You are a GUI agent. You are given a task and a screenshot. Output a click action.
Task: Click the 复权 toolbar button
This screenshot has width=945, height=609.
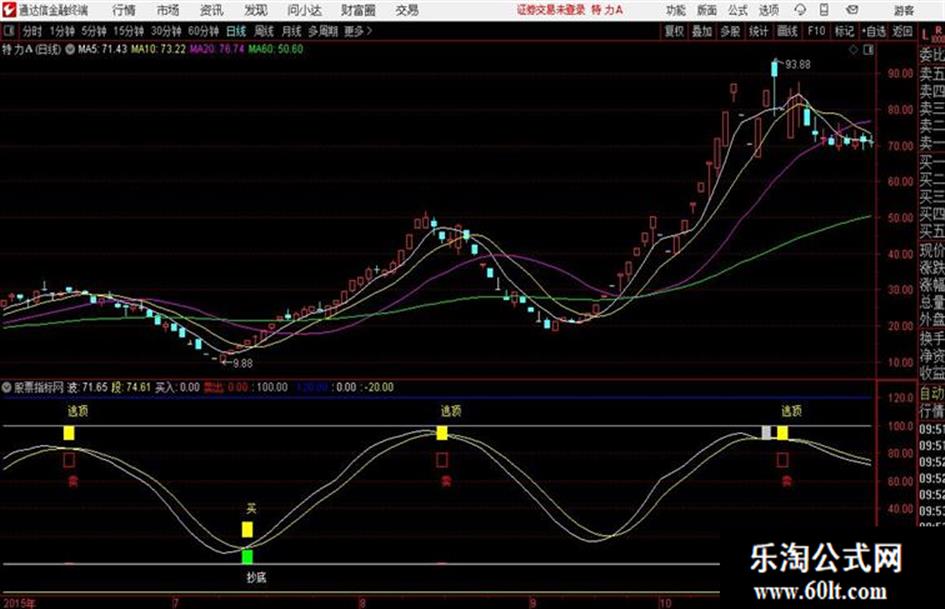(x=674, y=31)
